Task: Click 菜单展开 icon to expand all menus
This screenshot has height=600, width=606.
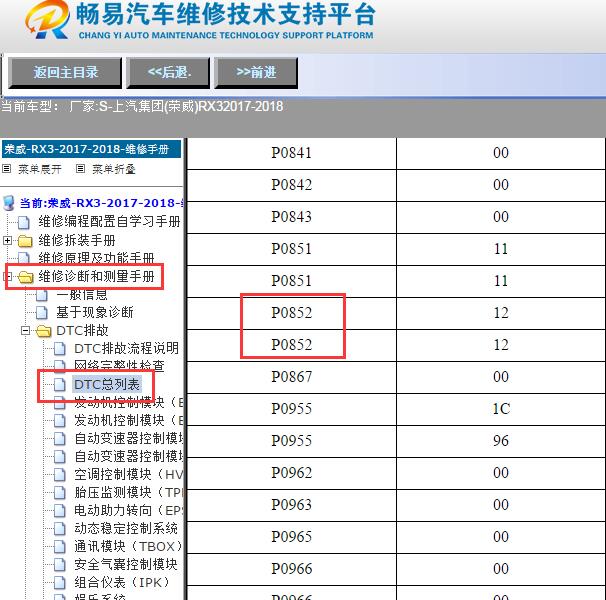Action: pos(7,169)
